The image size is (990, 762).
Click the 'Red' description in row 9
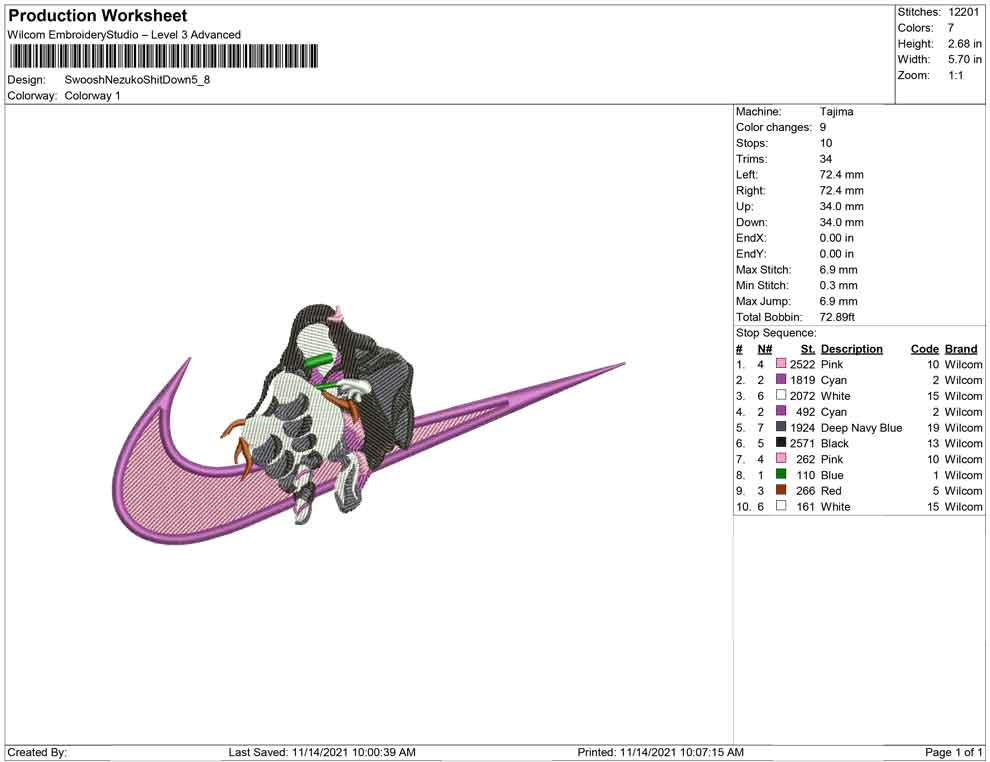pos(831,491)
